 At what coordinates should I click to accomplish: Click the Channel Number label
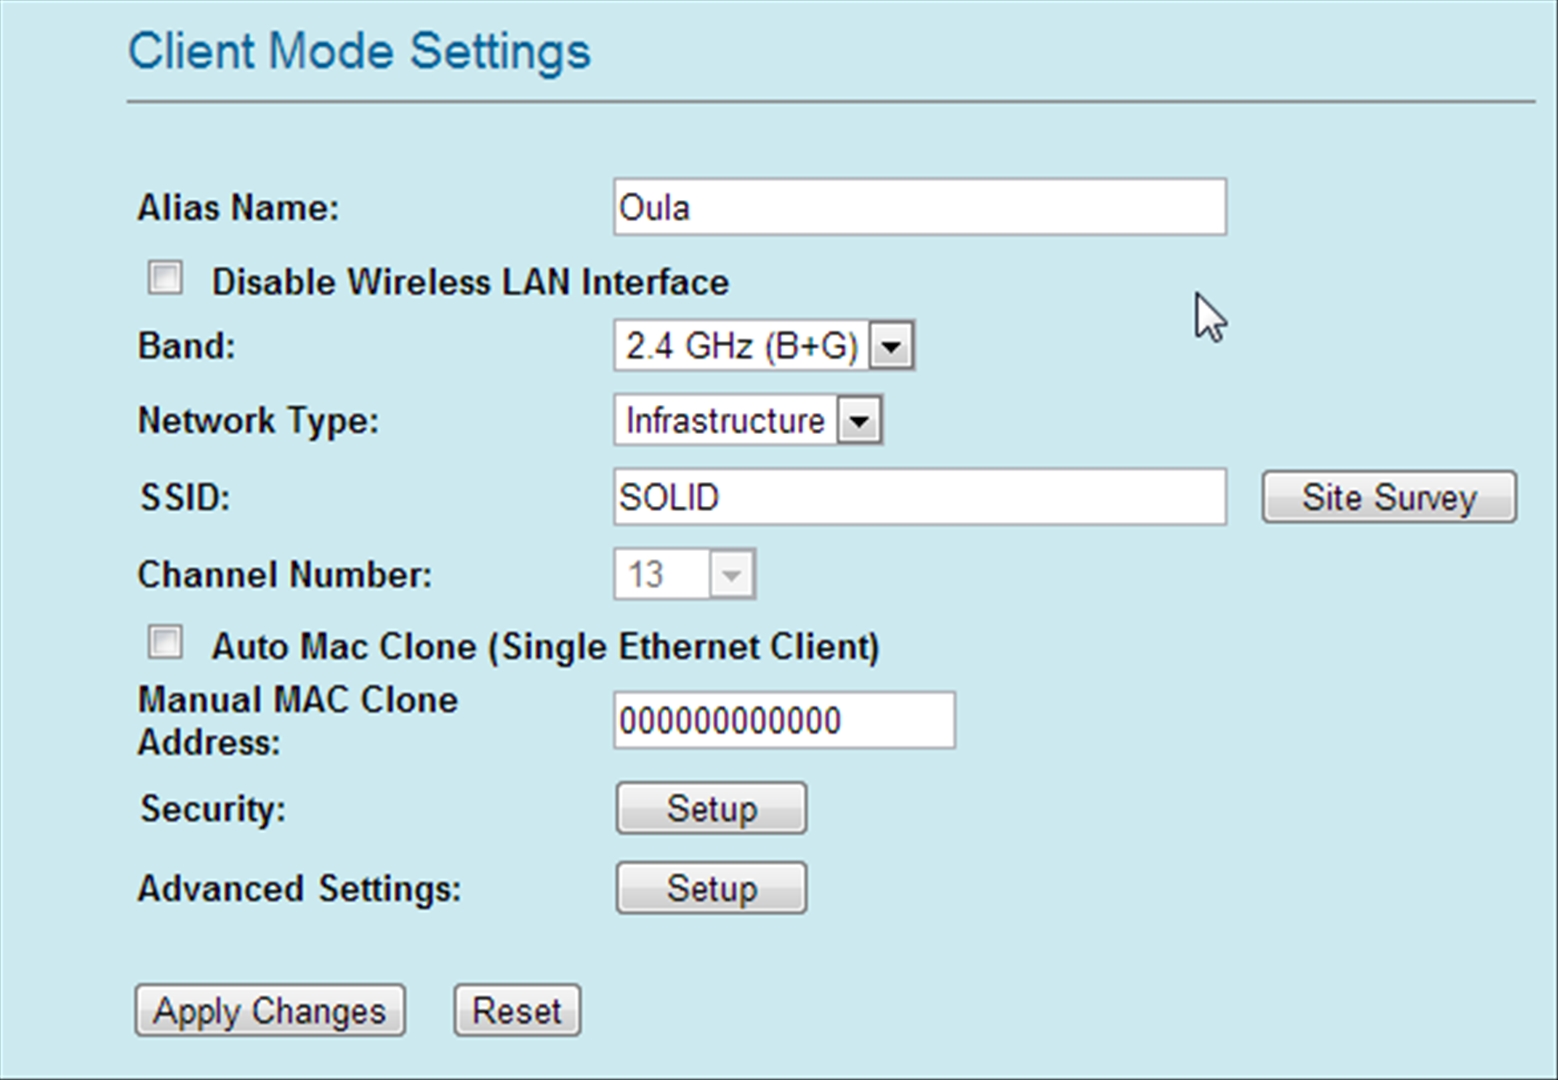click(x=285, y=575)
